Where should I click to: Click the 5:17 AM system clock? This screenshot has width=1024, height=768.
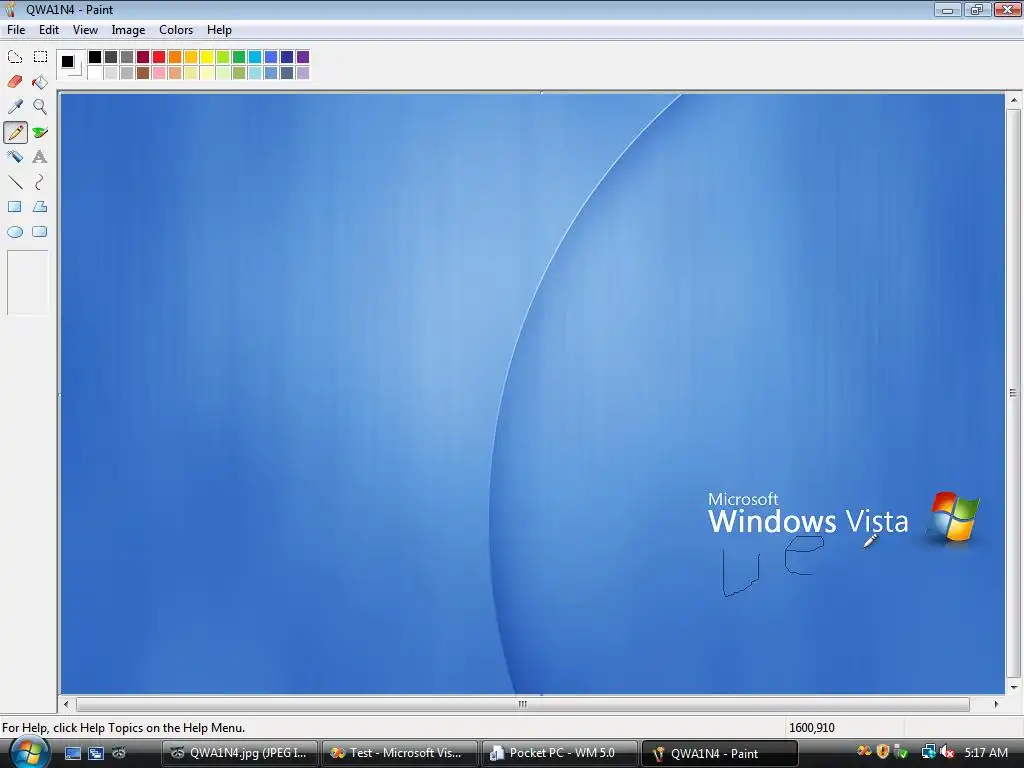[986, 752]
